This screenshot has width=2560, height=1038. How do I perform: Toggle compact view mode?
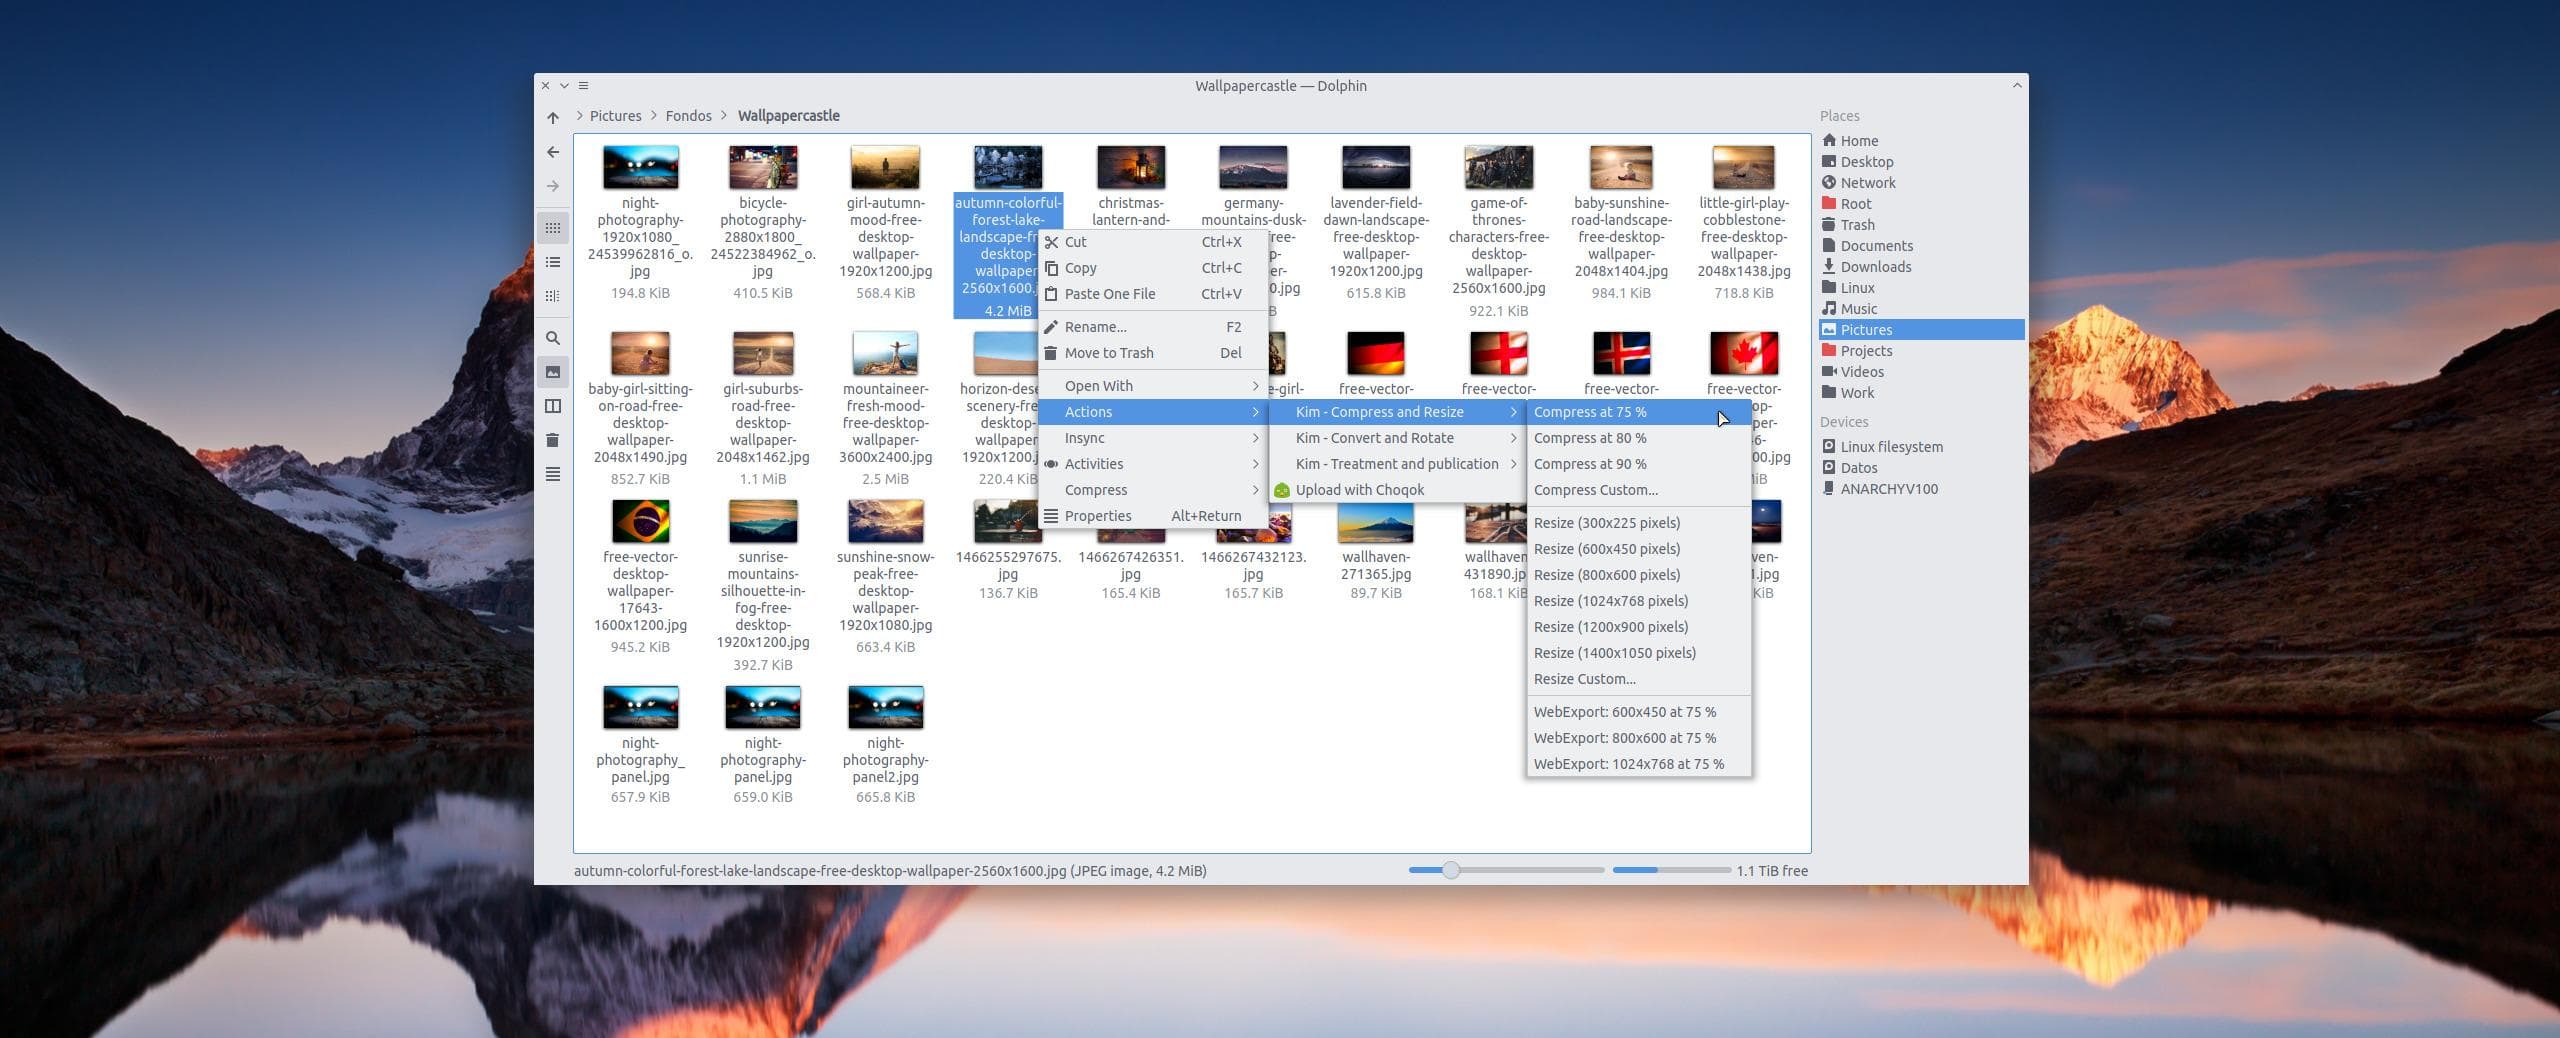[x=553, y=295]
